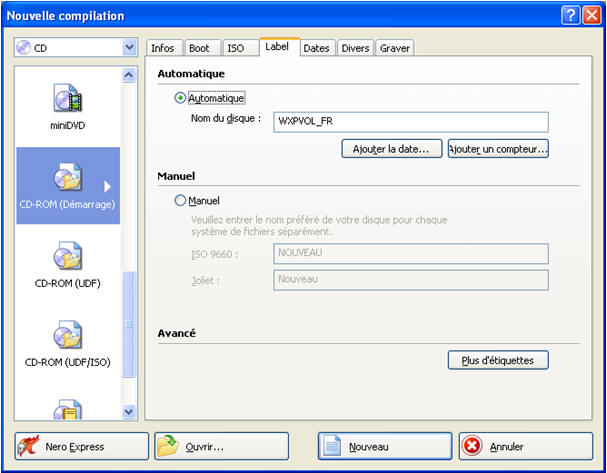The image size is (607, 473).
Task: Open the Graver tab
Action: click(394, 48)
